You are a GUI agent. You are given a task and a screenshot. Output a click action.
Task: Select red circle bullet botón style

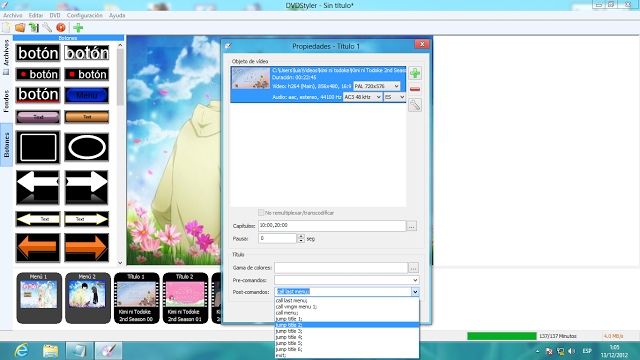[x=38, y=74]
